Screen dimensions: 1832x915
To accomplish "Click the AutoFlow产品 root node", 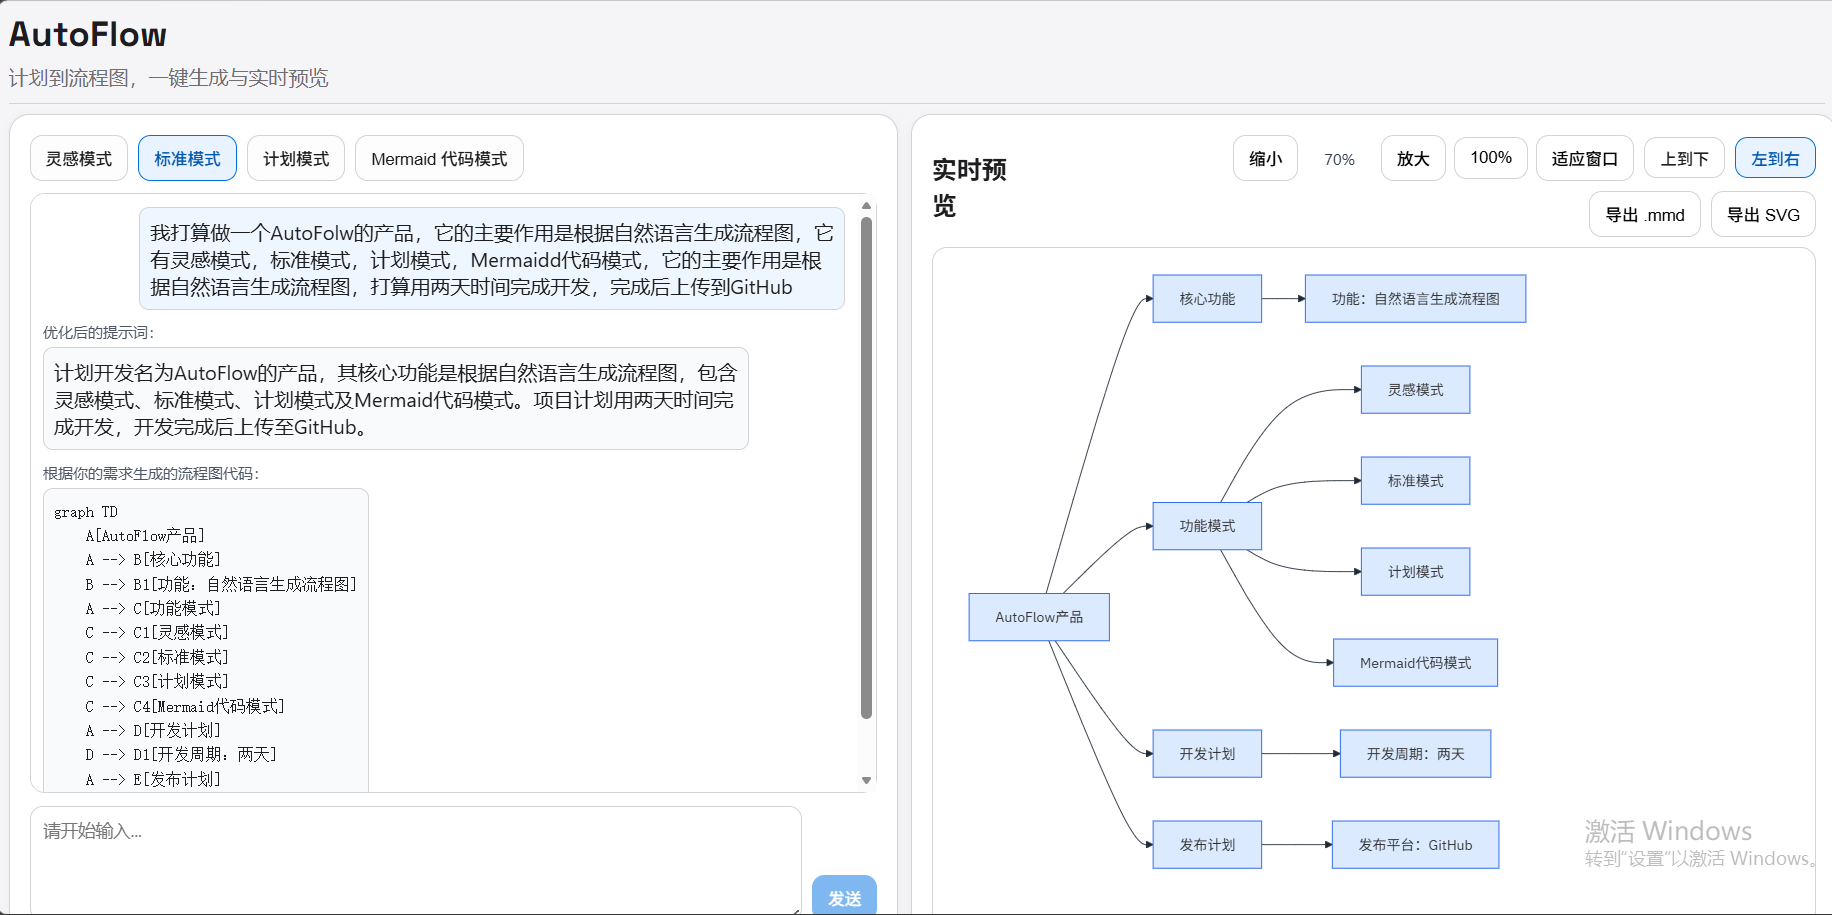I will coord(1039,617).
